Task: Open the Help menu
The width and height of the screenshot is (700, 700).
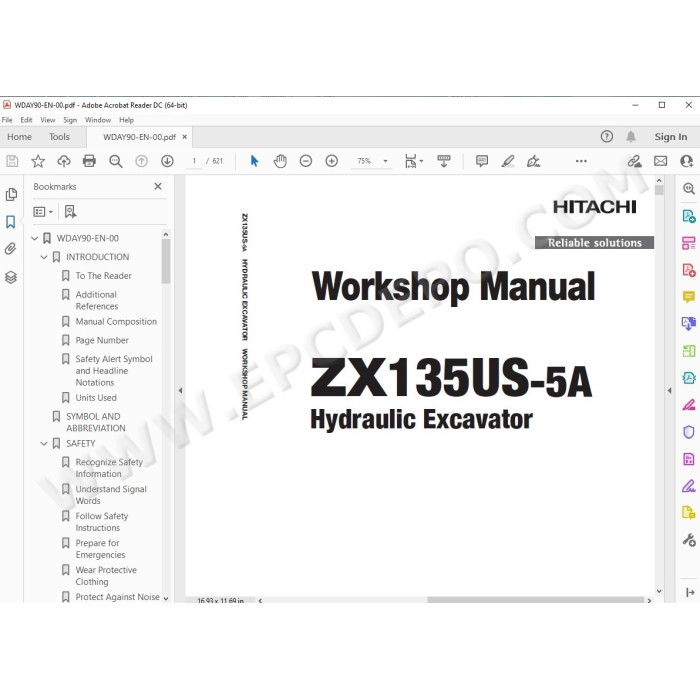Action: point(126,120)
